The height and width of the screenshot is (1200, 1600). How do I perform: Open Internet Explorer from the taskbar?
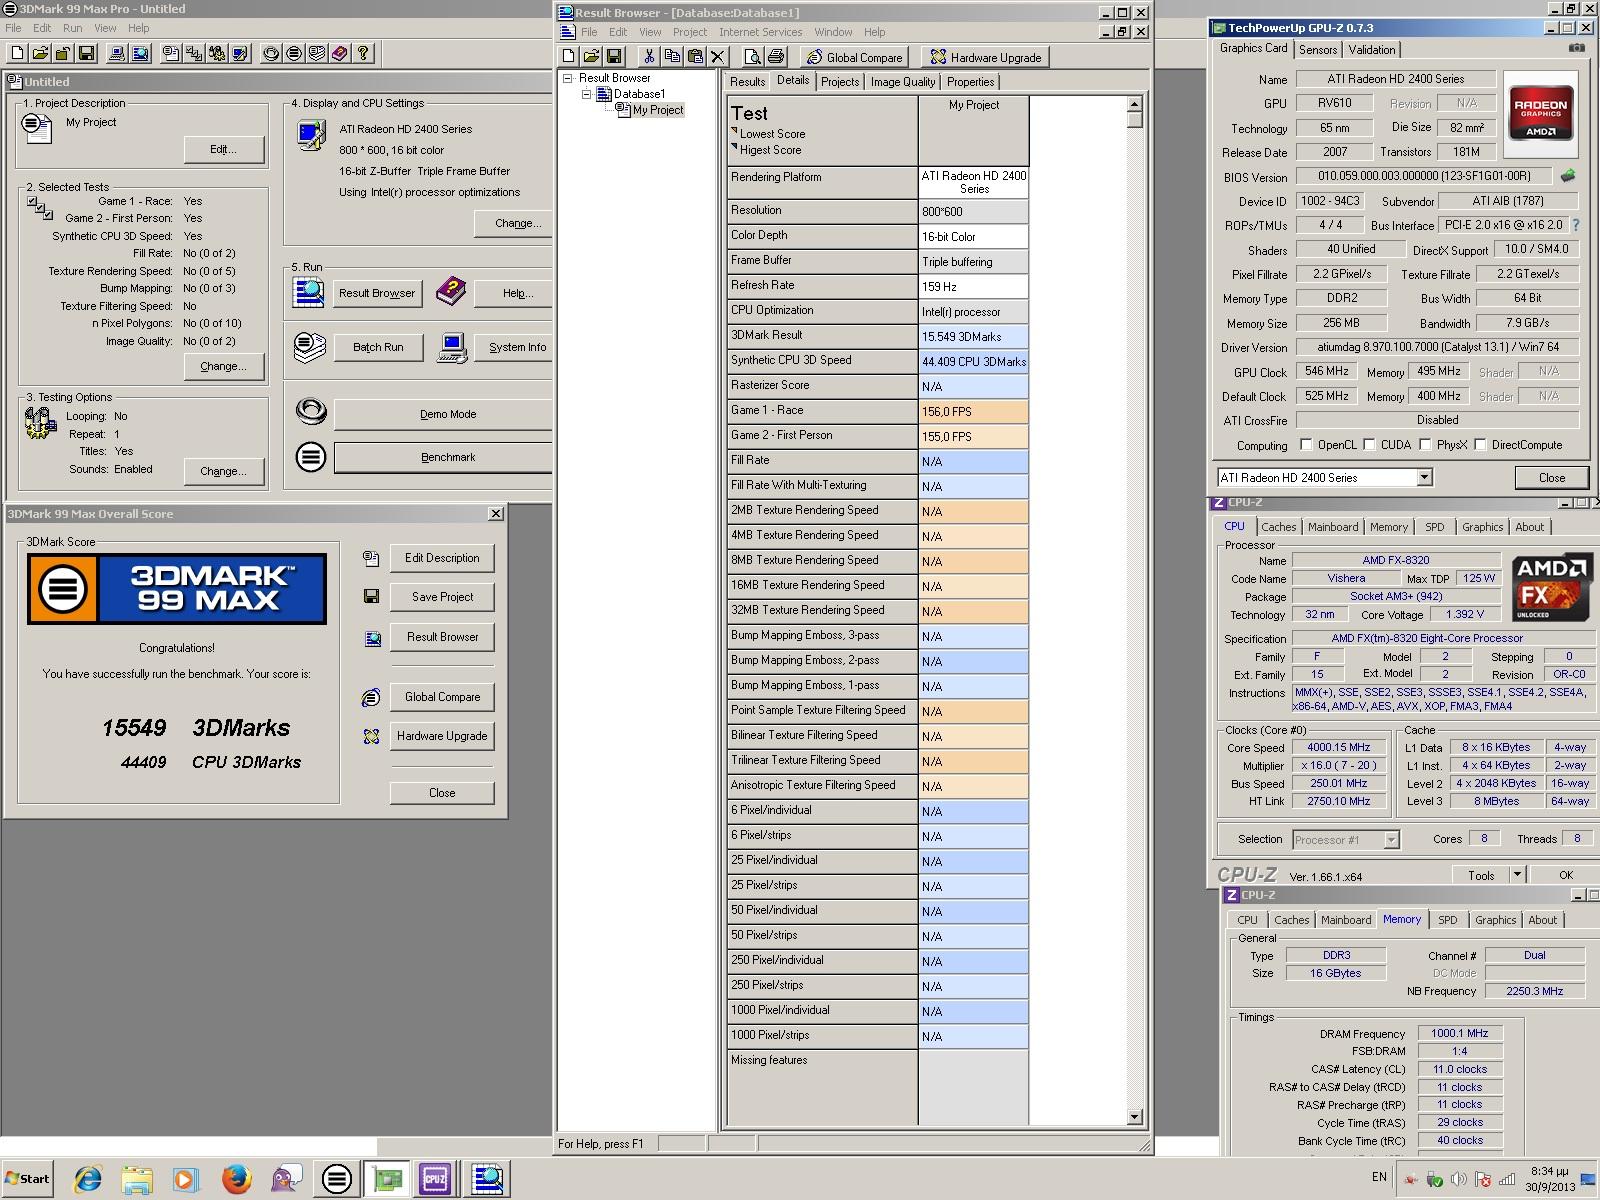pos(88,1179)
